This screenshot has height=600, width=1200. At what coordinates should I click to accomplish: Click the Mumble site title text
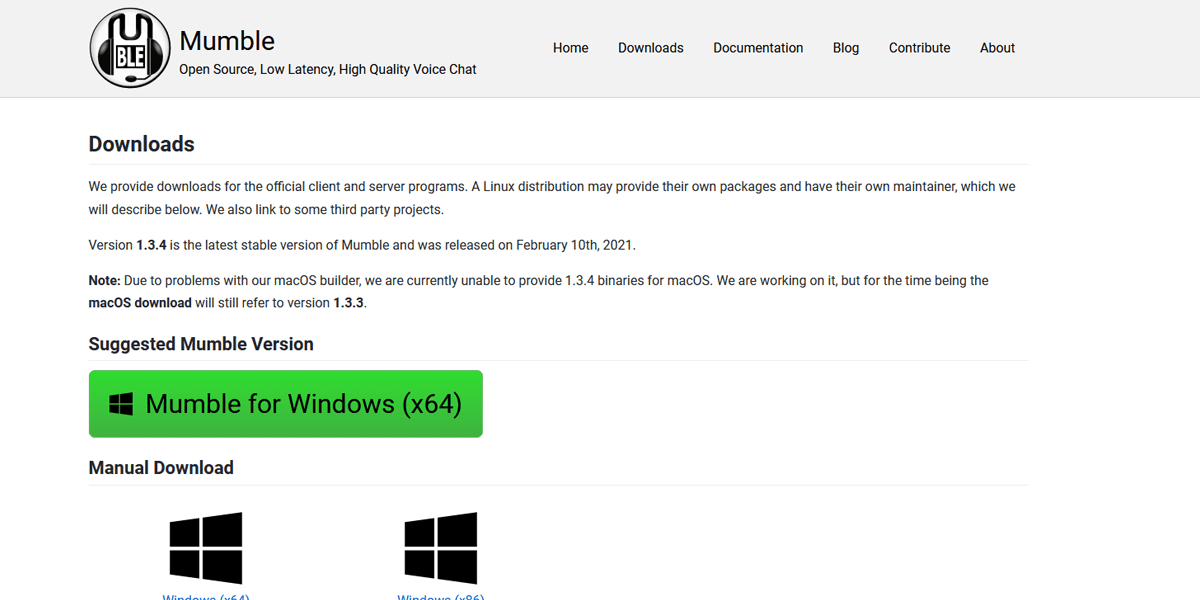(x=227, y=41)
